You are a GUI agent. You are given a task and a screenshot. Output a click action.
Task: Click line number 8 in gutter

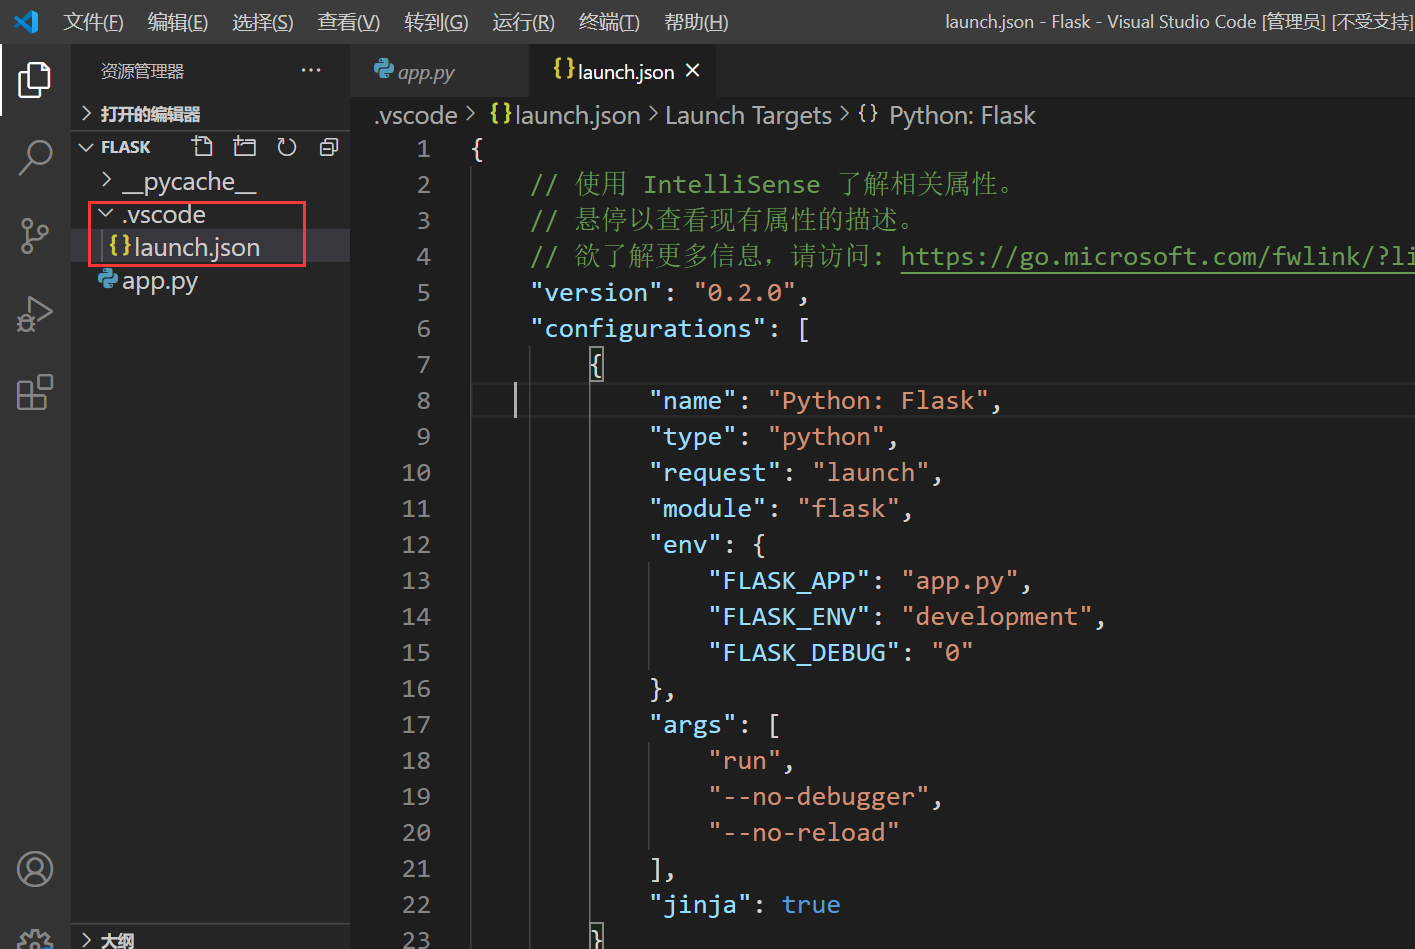tap(423, 400)
